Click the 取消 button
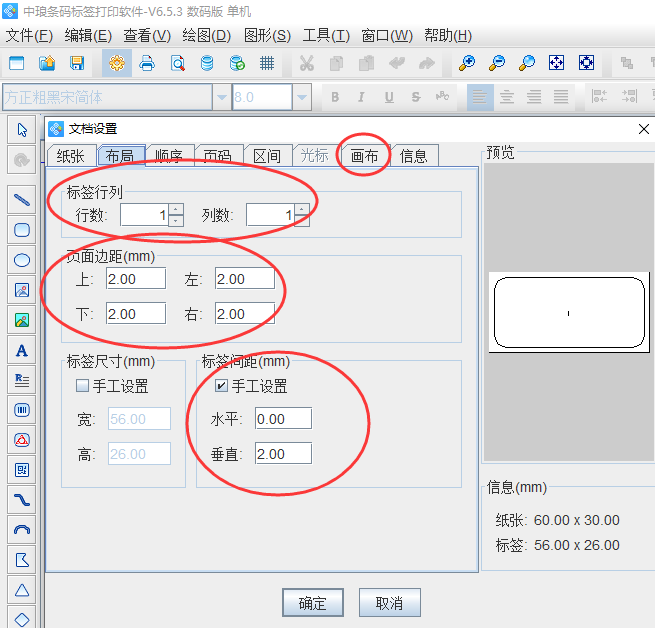The image size is (655, 628). coord(389,603)
